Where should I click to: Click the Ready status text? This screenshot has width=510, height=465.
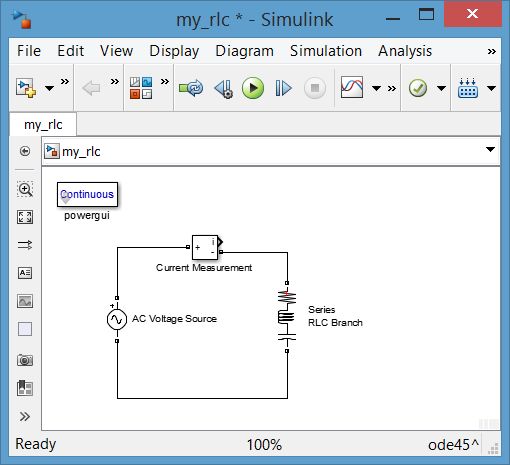click(x=36, y=444)
